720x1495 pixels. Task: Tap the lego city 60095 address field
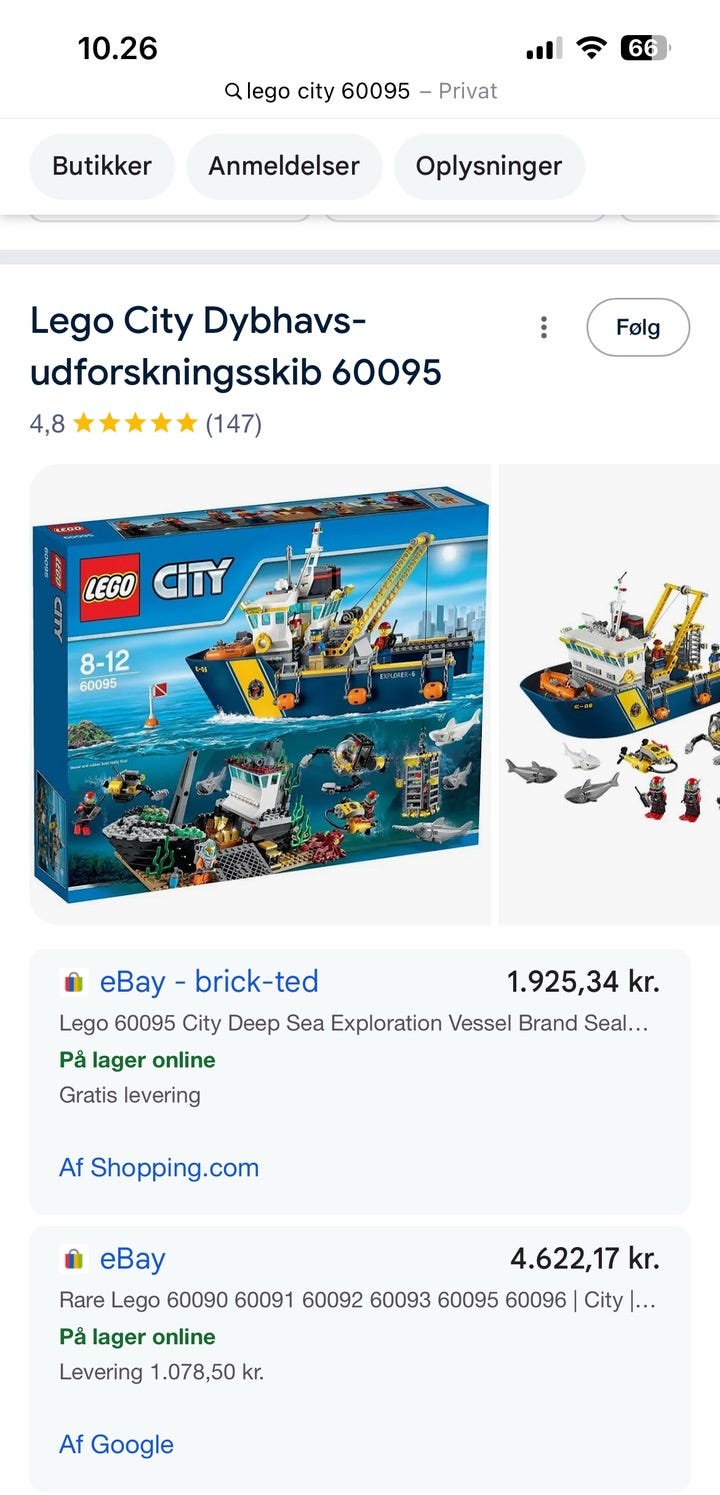pos(360,91)
